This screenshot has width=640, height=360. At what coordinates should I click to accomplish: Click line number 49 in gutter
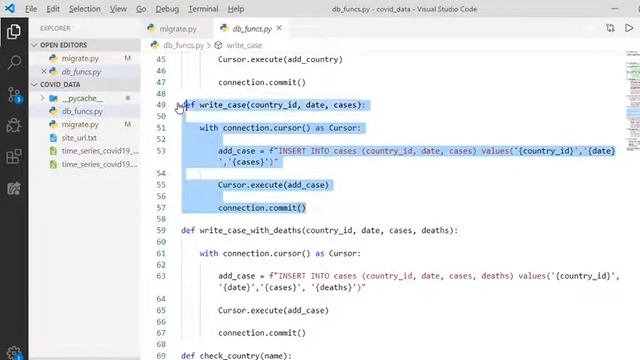161,105
